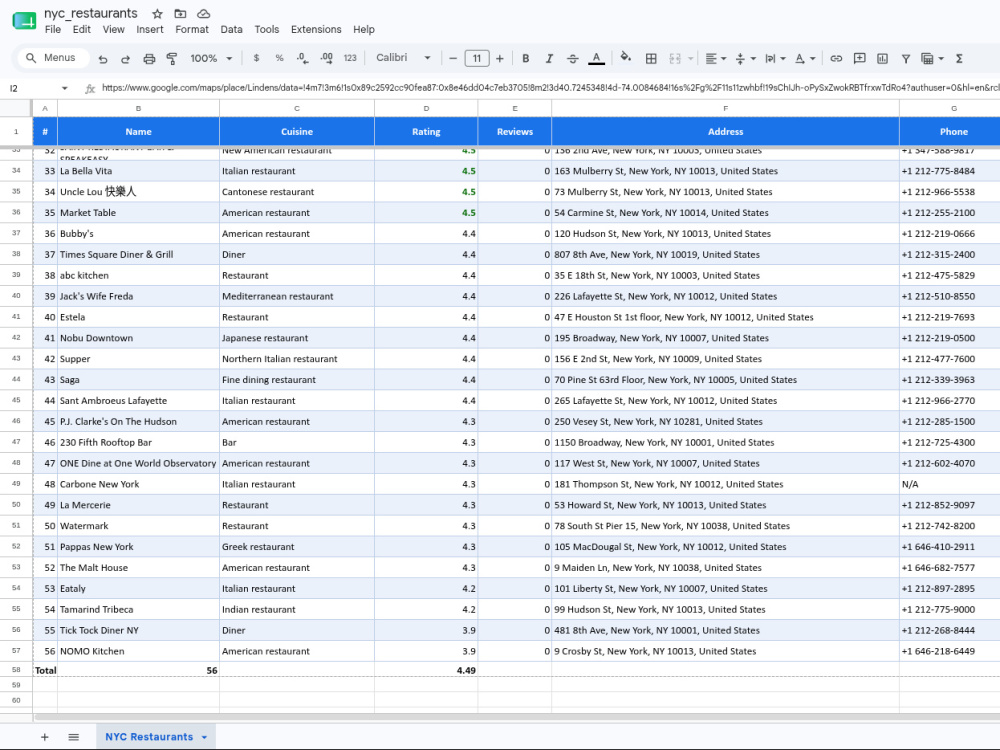Screen dimensions: 1000x750
Task: Click the Rating column header cell
Action: (426, 131)
